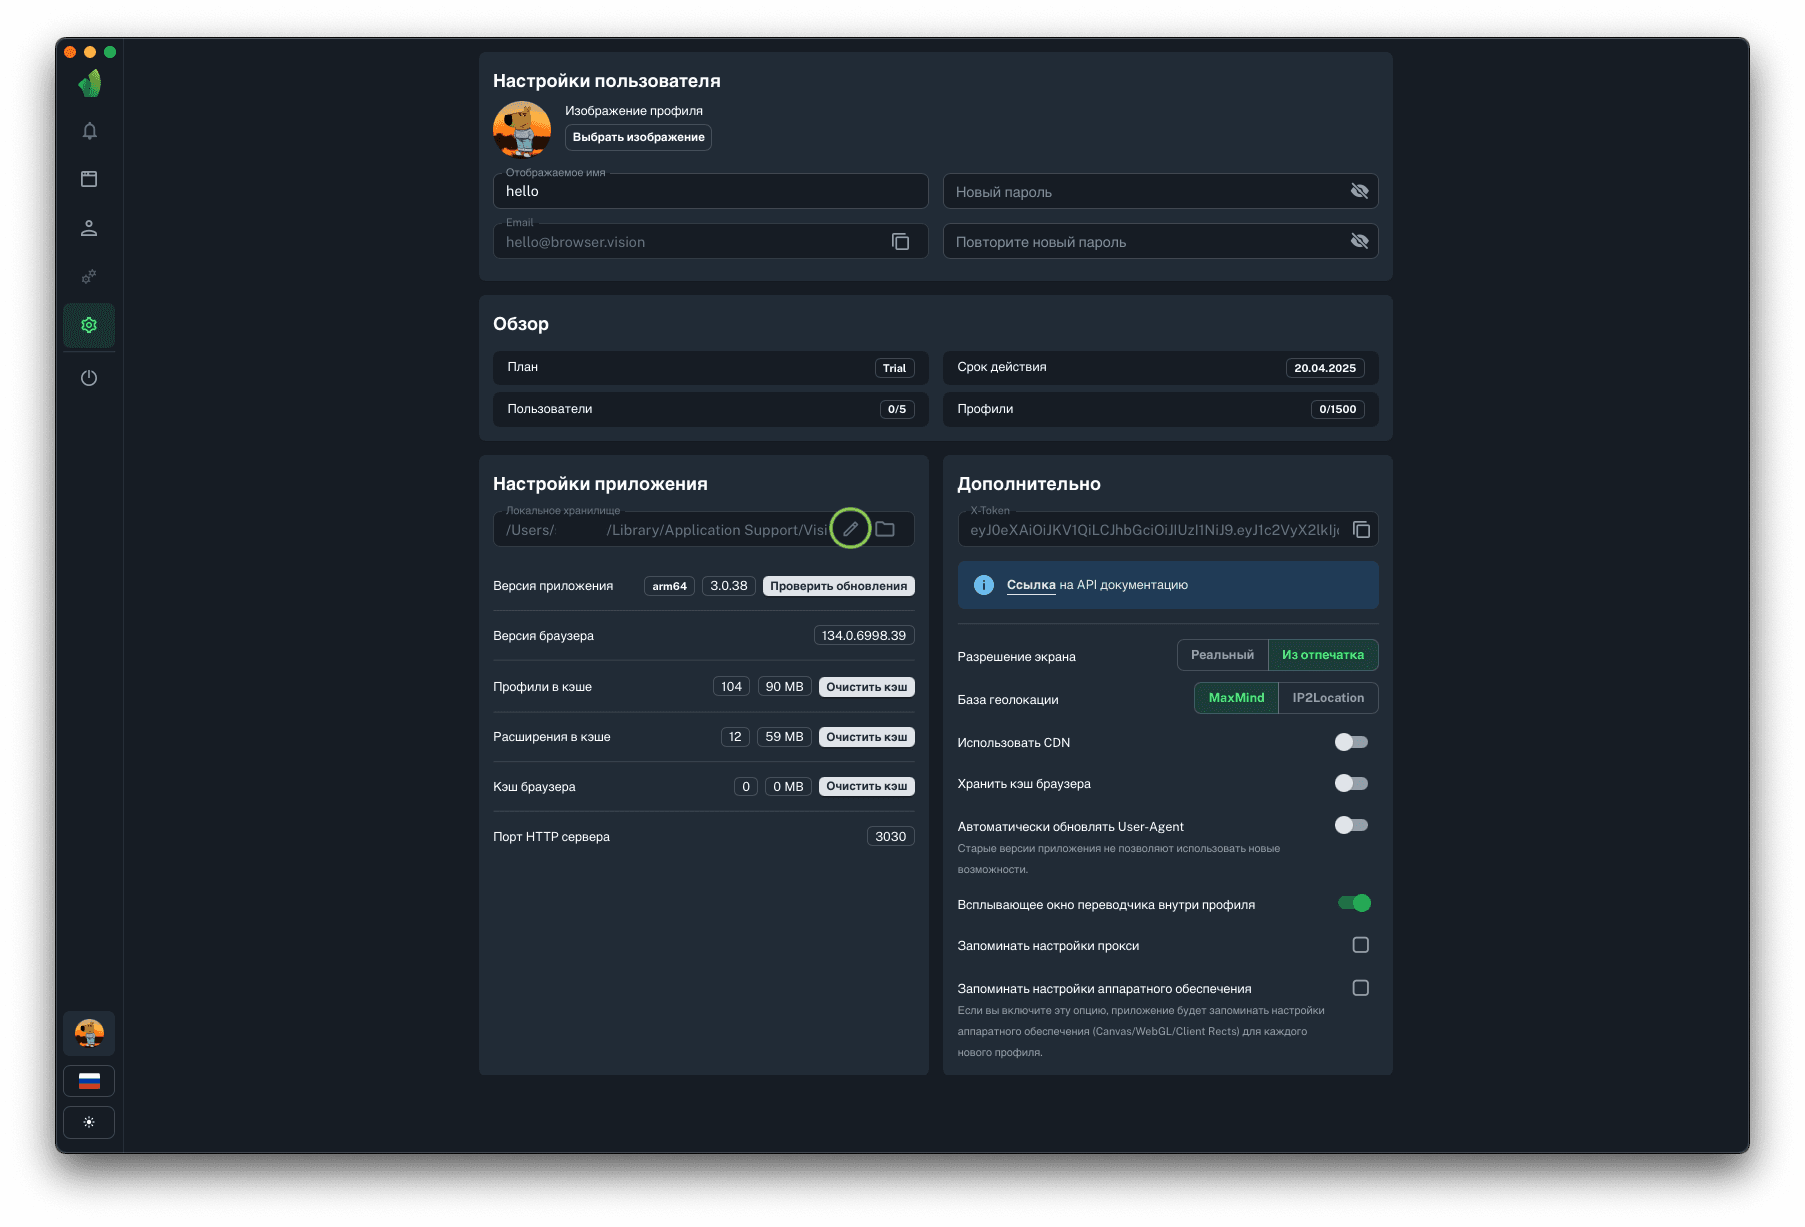Image resolution: width=1805 pixels, height=1227 pixels.
Task: Click the power icon in sidebar
Action: (89, 378)
